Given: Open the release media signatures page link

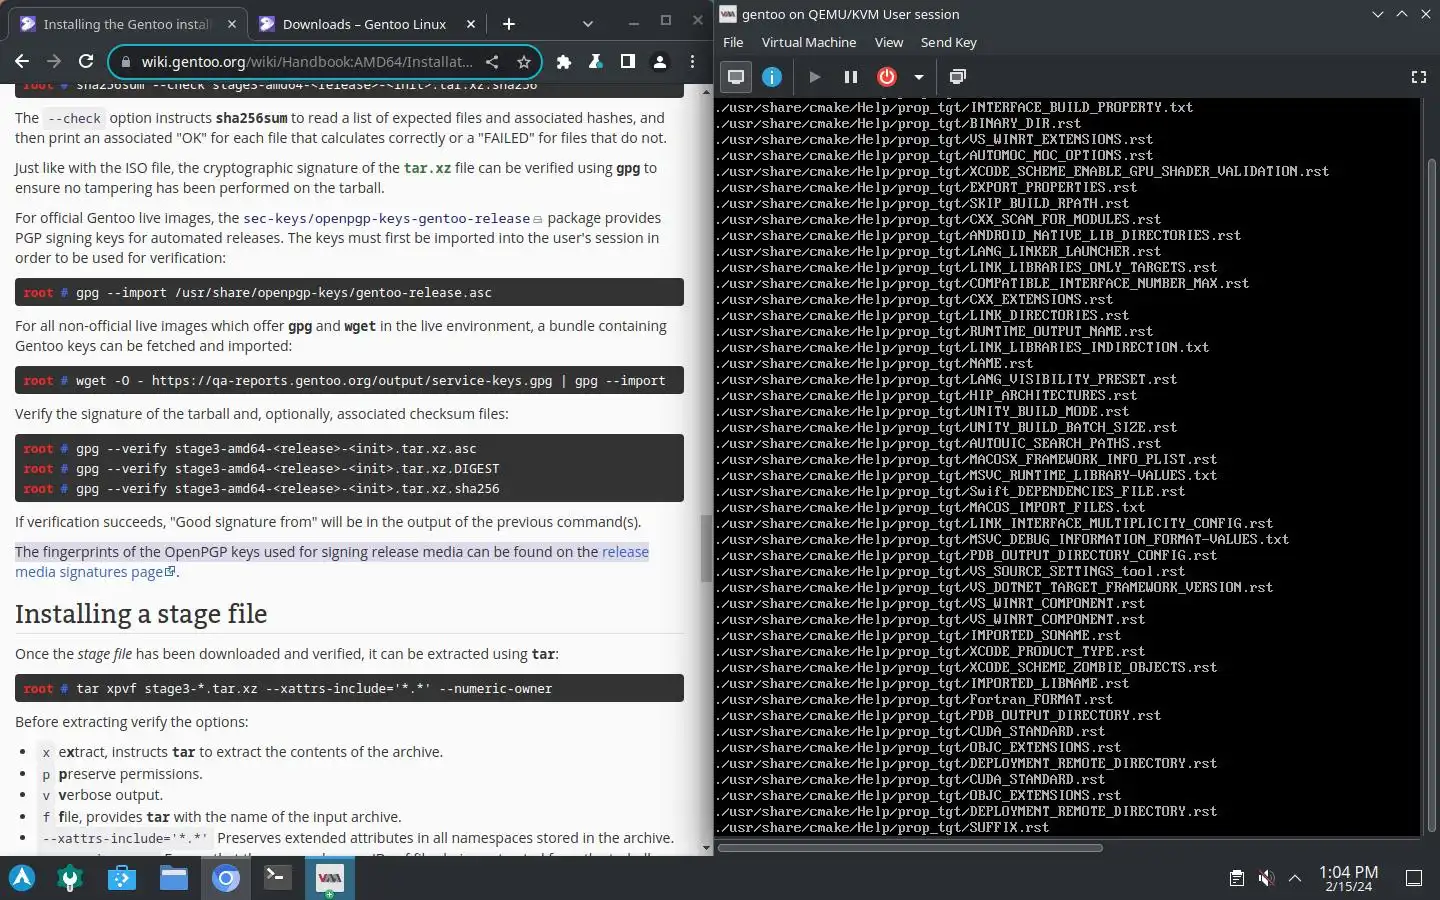Looking at the screenshot, I should click(332, 562).
